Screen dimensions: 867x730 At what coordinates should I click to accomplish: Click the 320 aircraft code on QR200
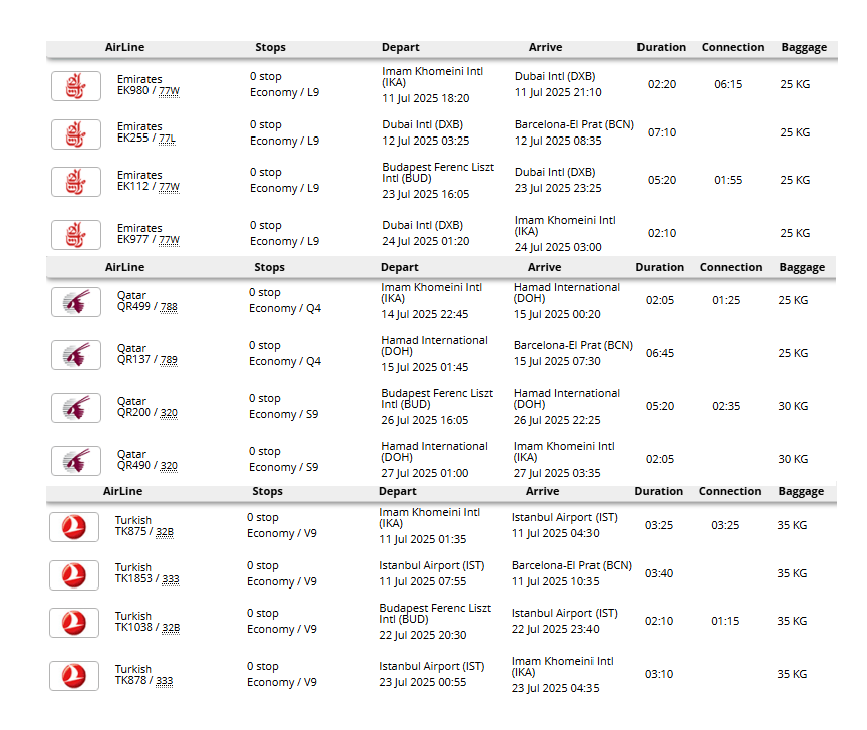click(169, 413)
